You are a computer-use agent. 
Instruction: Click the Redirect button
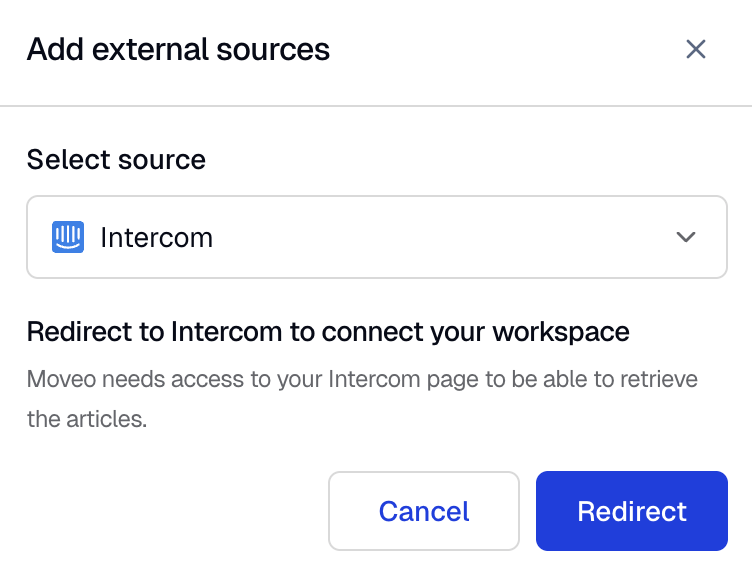pyautogui.click(x=632, y=511)
